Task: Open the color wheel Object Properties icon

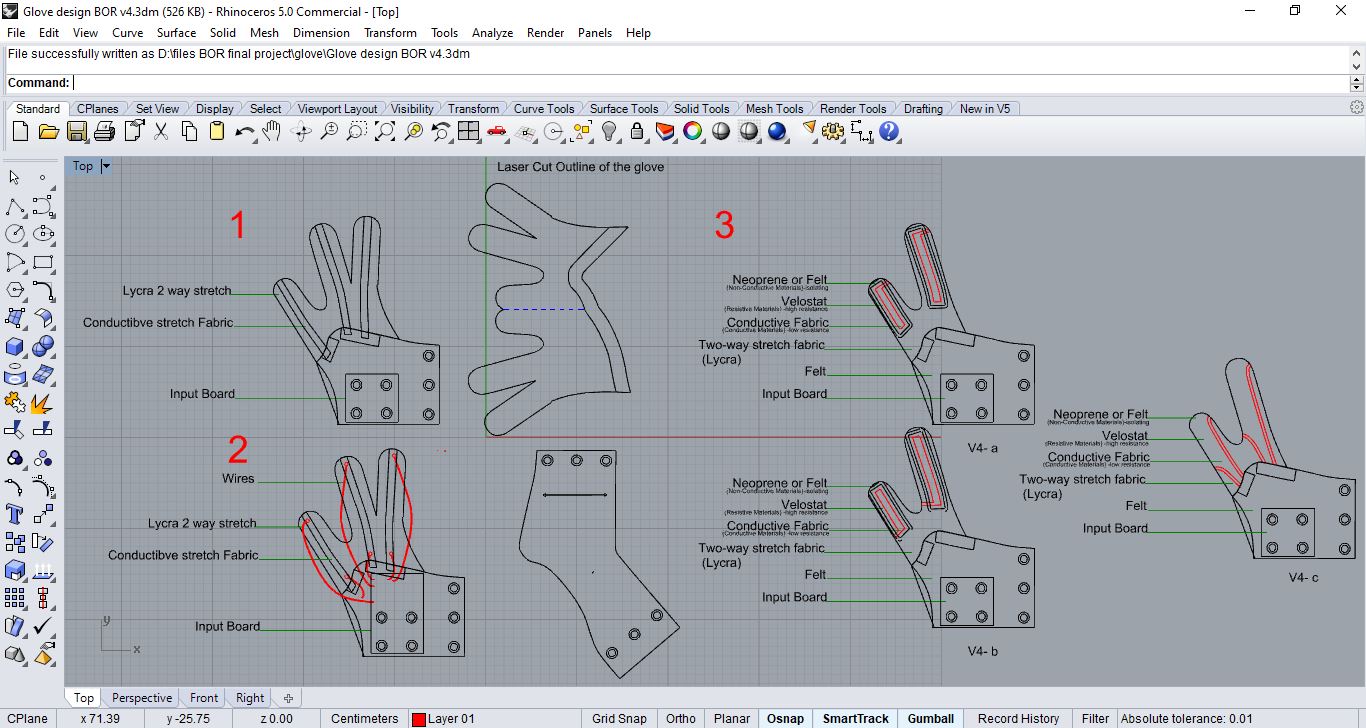Action: click(693, 131)
